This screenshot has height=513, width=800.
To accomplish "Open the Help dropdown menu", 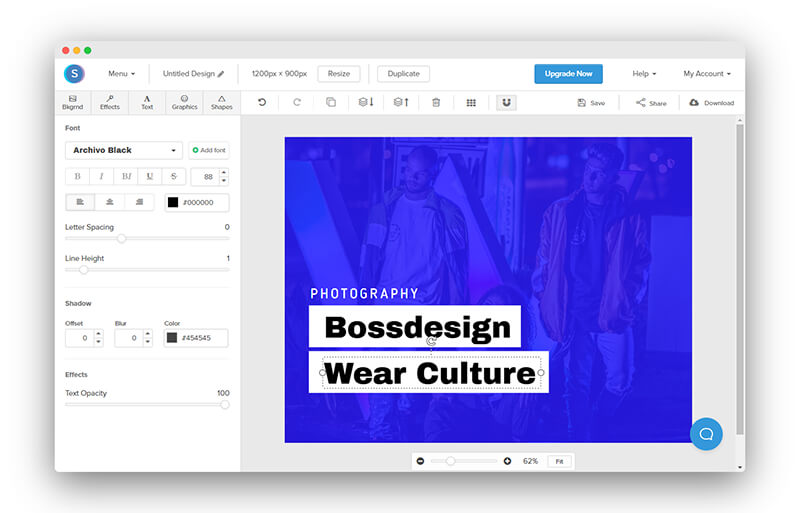I will (x=644, y=74).
